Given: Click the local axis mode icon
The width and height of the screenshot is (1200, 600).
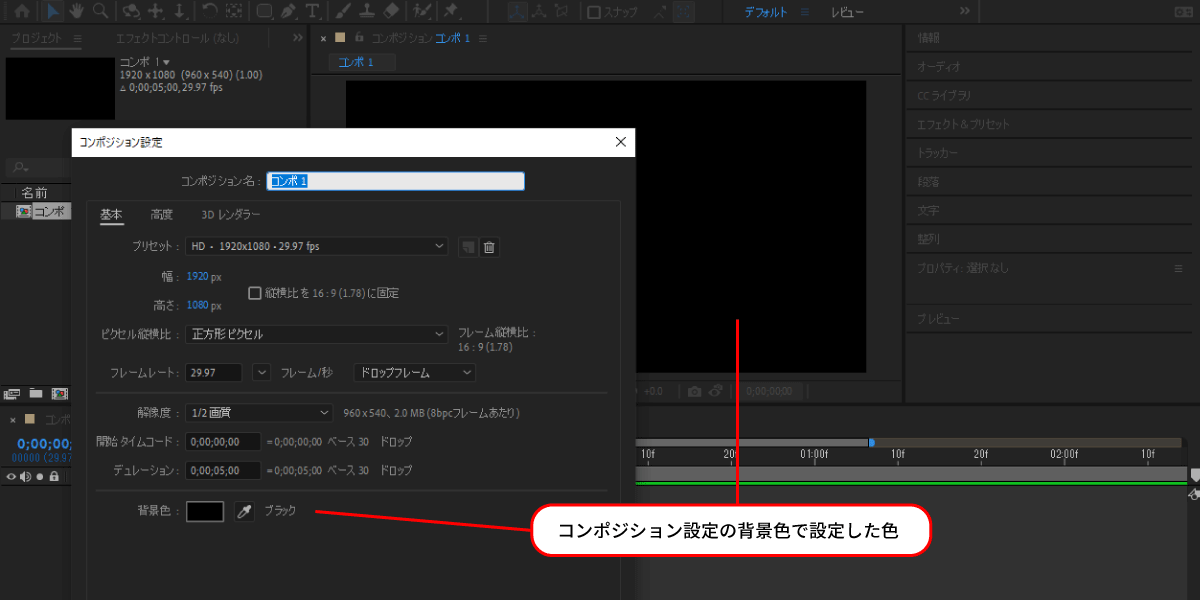Looking at the screenshot, I should (x=517, y=12).
